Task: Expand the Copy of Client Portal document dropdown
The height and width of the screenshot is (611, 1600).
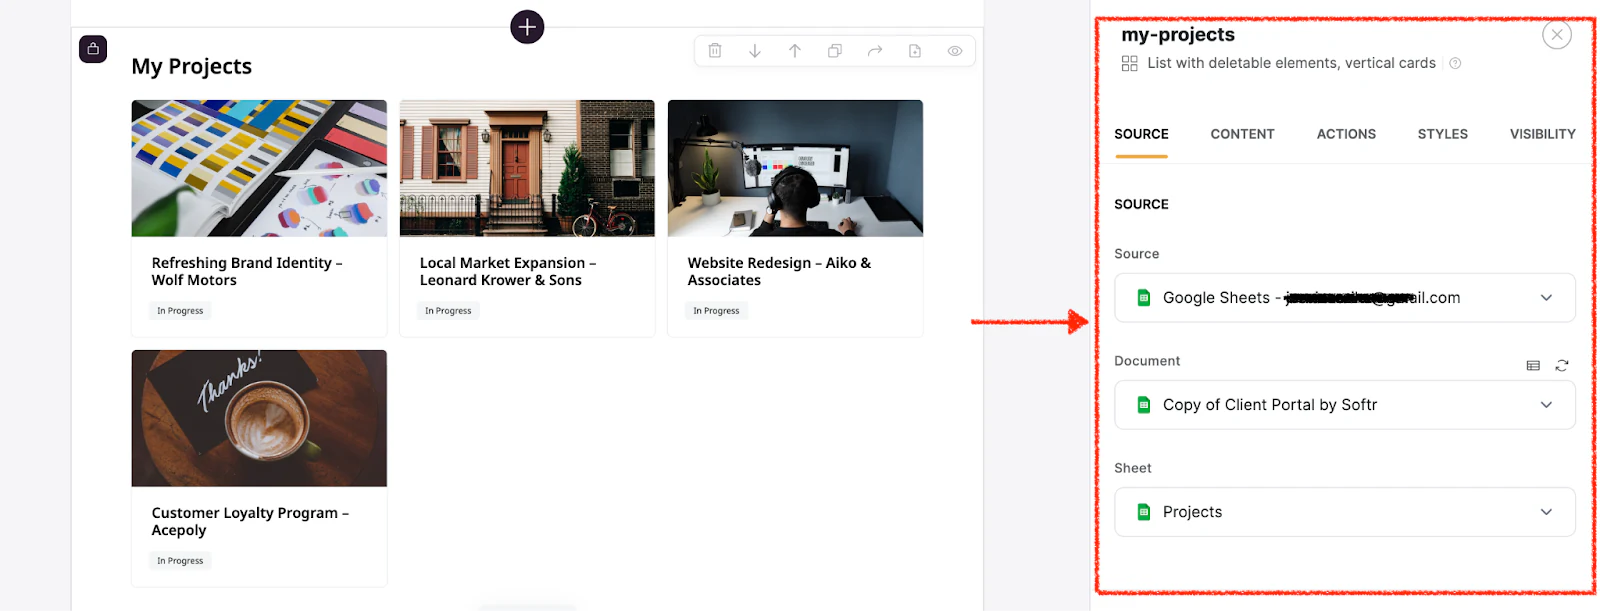Action: (1345, 405)
